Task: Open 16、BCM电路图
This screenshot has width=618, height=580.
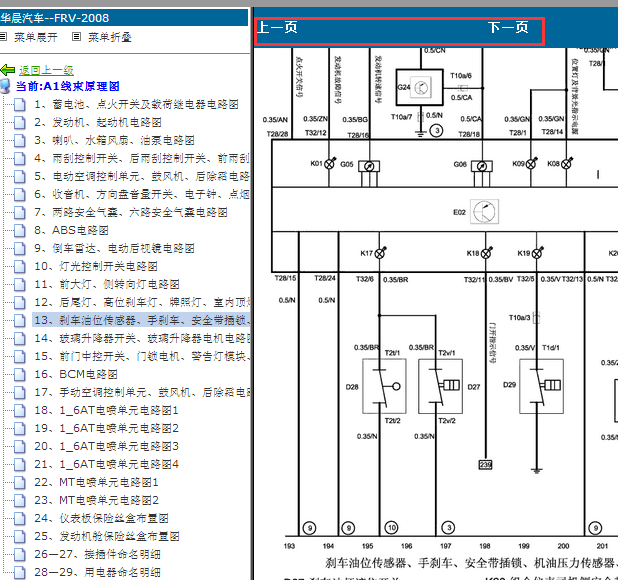Action: (x=76, y=374)
